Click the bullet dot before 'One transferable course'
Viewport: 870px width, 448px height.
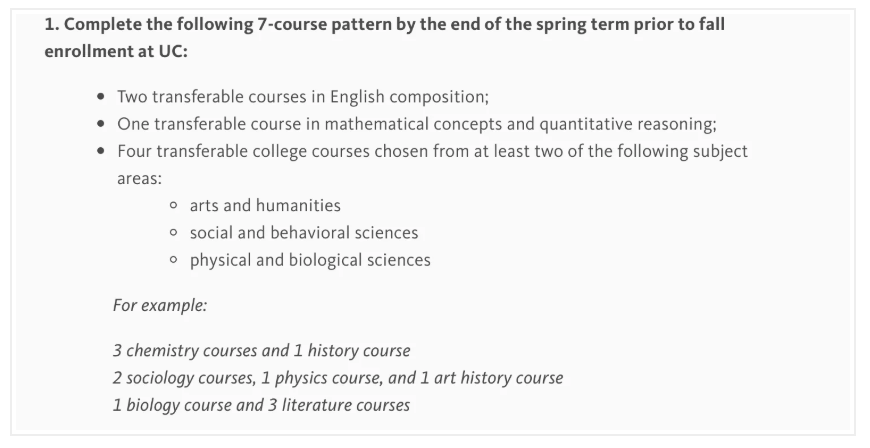101,125
